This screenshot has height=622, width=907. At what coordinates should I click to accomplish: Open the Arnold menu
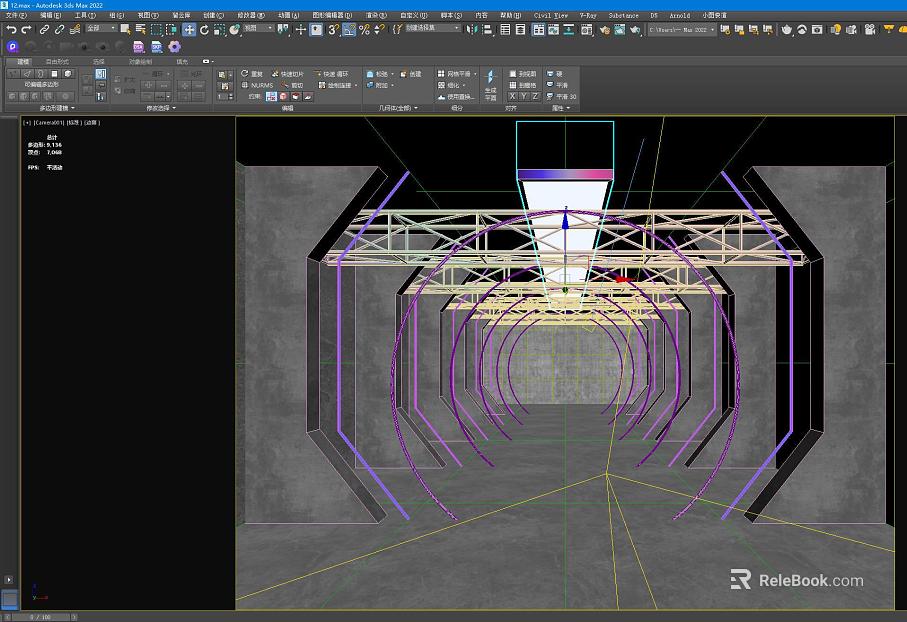[679, 15]
